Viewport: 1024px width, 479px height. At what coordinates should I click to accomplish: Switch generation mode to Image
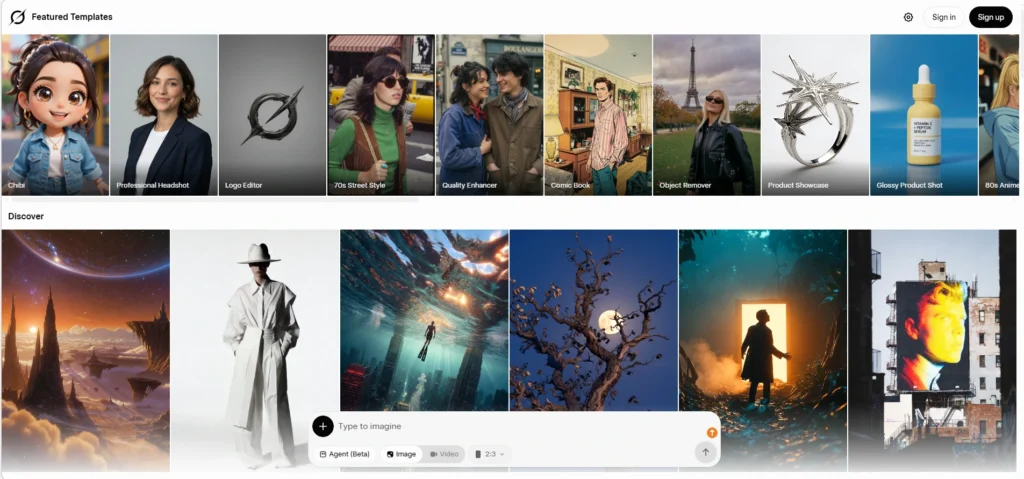(401, 454)
